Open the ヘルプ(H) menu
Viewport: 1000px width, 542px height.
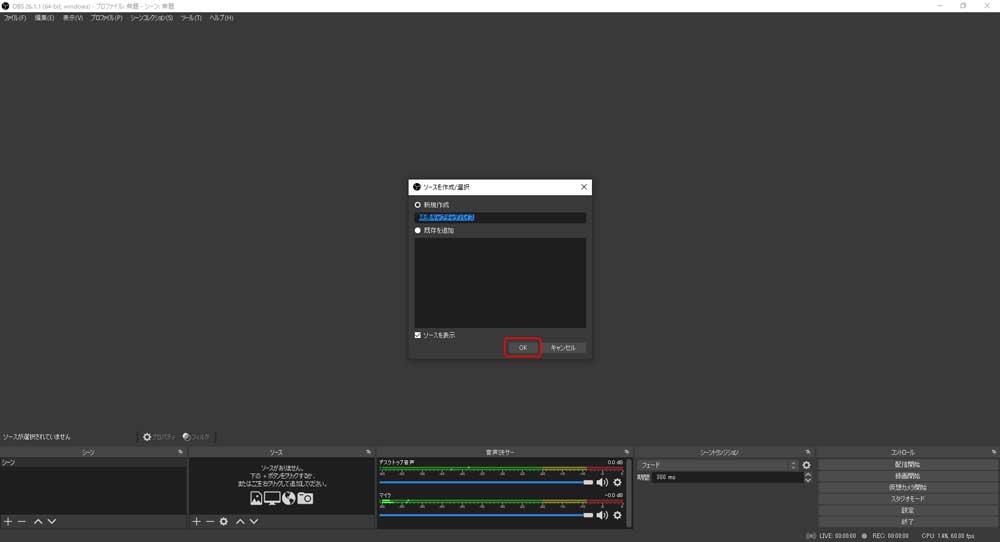click(221, 18)
